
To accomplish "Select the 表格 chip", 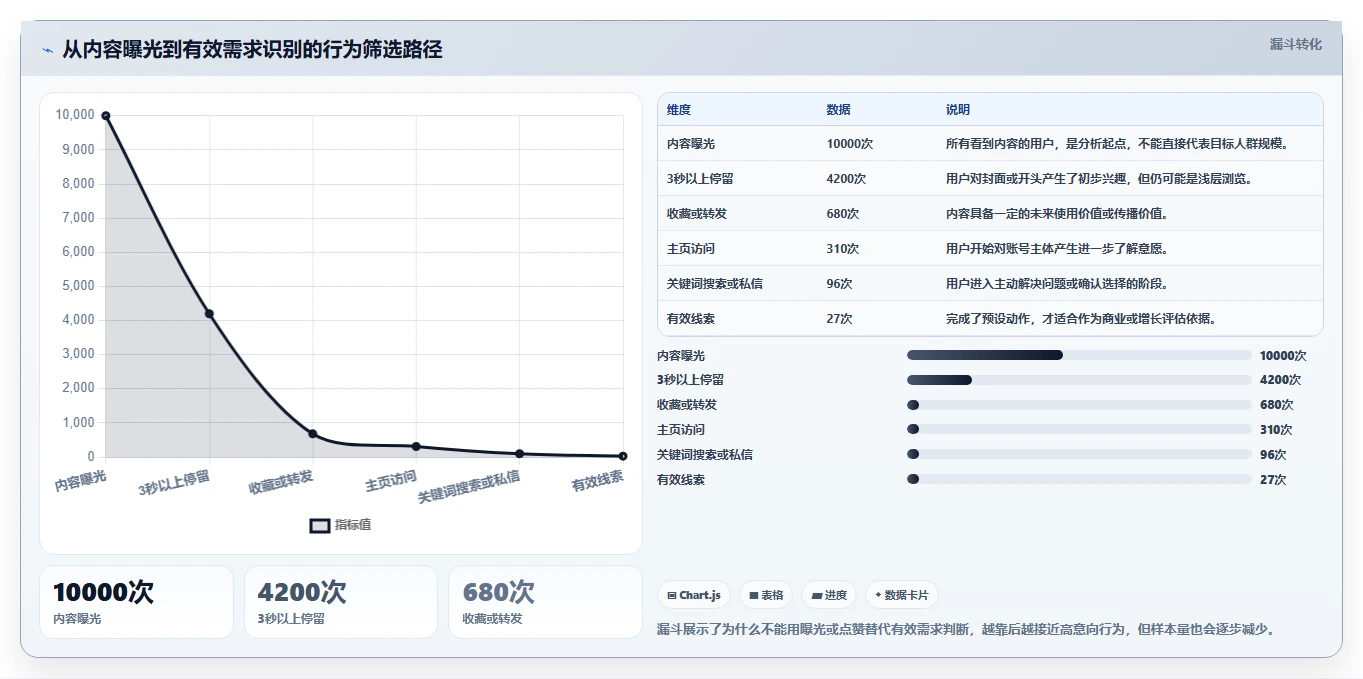I will [766, 595].
